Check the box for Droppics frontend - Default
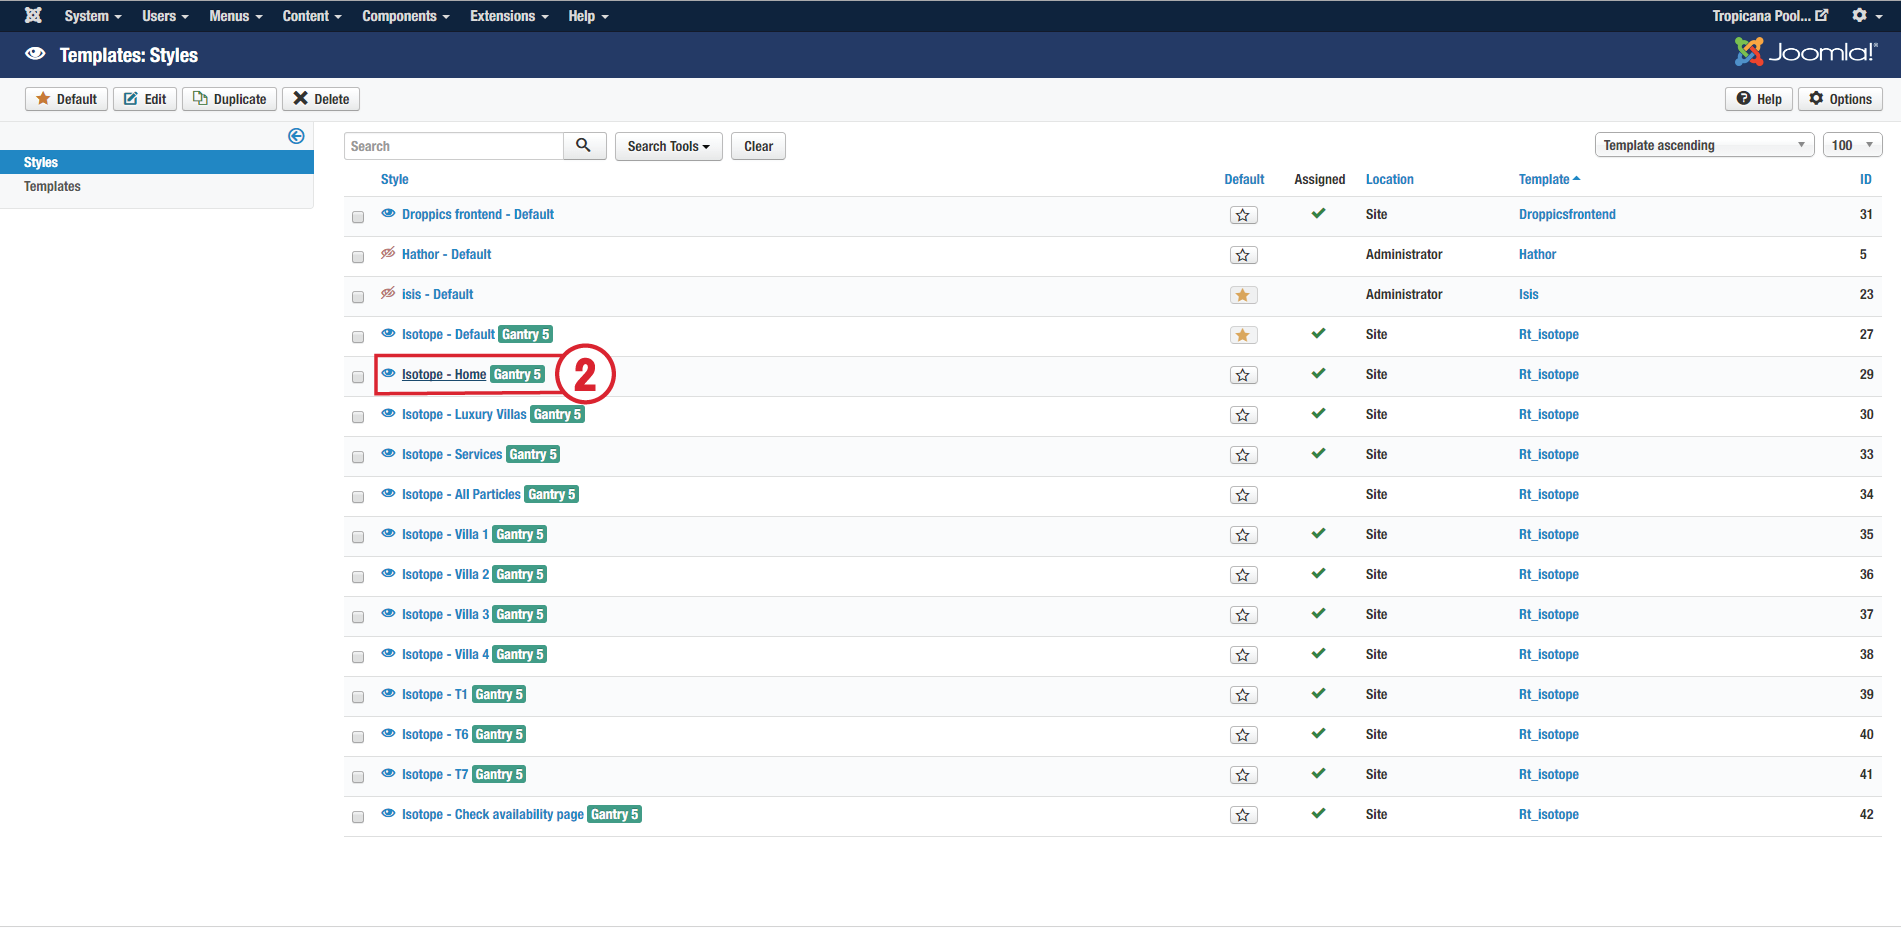The image size is (1901, 928). pyautogui.click(x=358, y=217)
